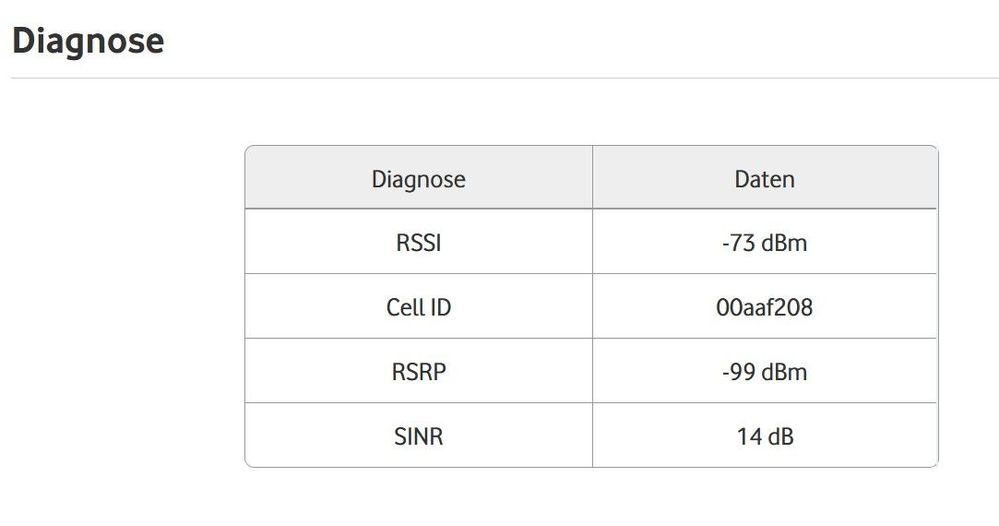Click the RSSI row label
This screenshot has height=526, width=999.
coord(419,243)
